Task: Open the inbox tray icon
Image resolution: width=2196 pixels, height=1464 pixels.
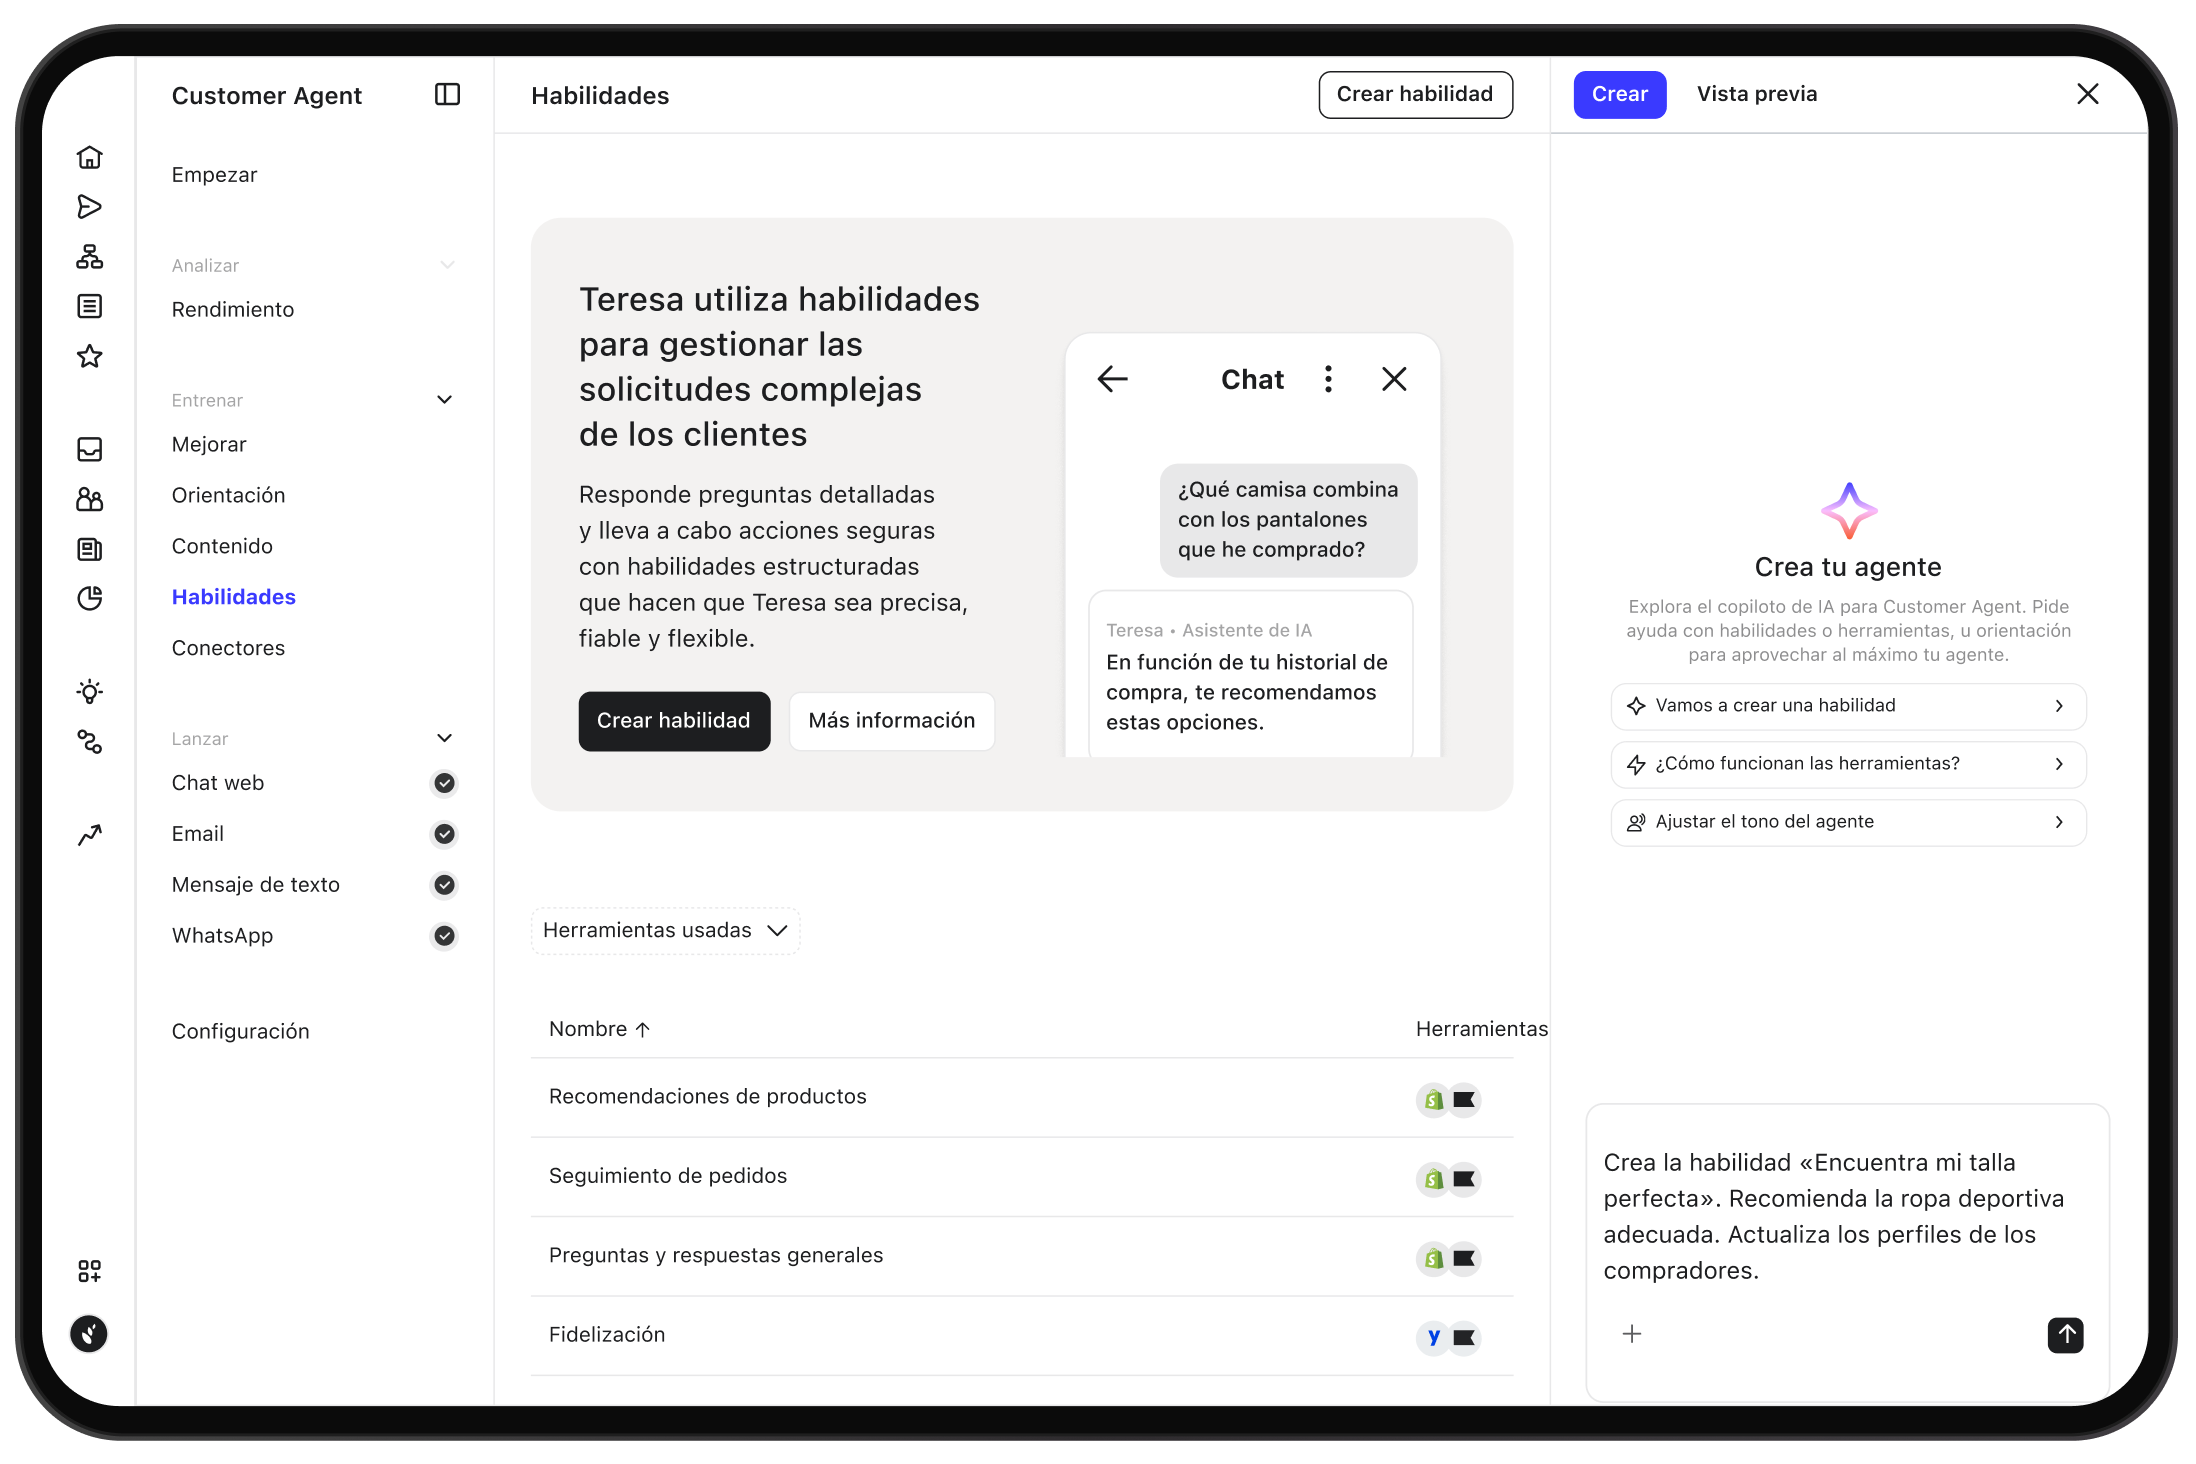Action: point(90,449)
